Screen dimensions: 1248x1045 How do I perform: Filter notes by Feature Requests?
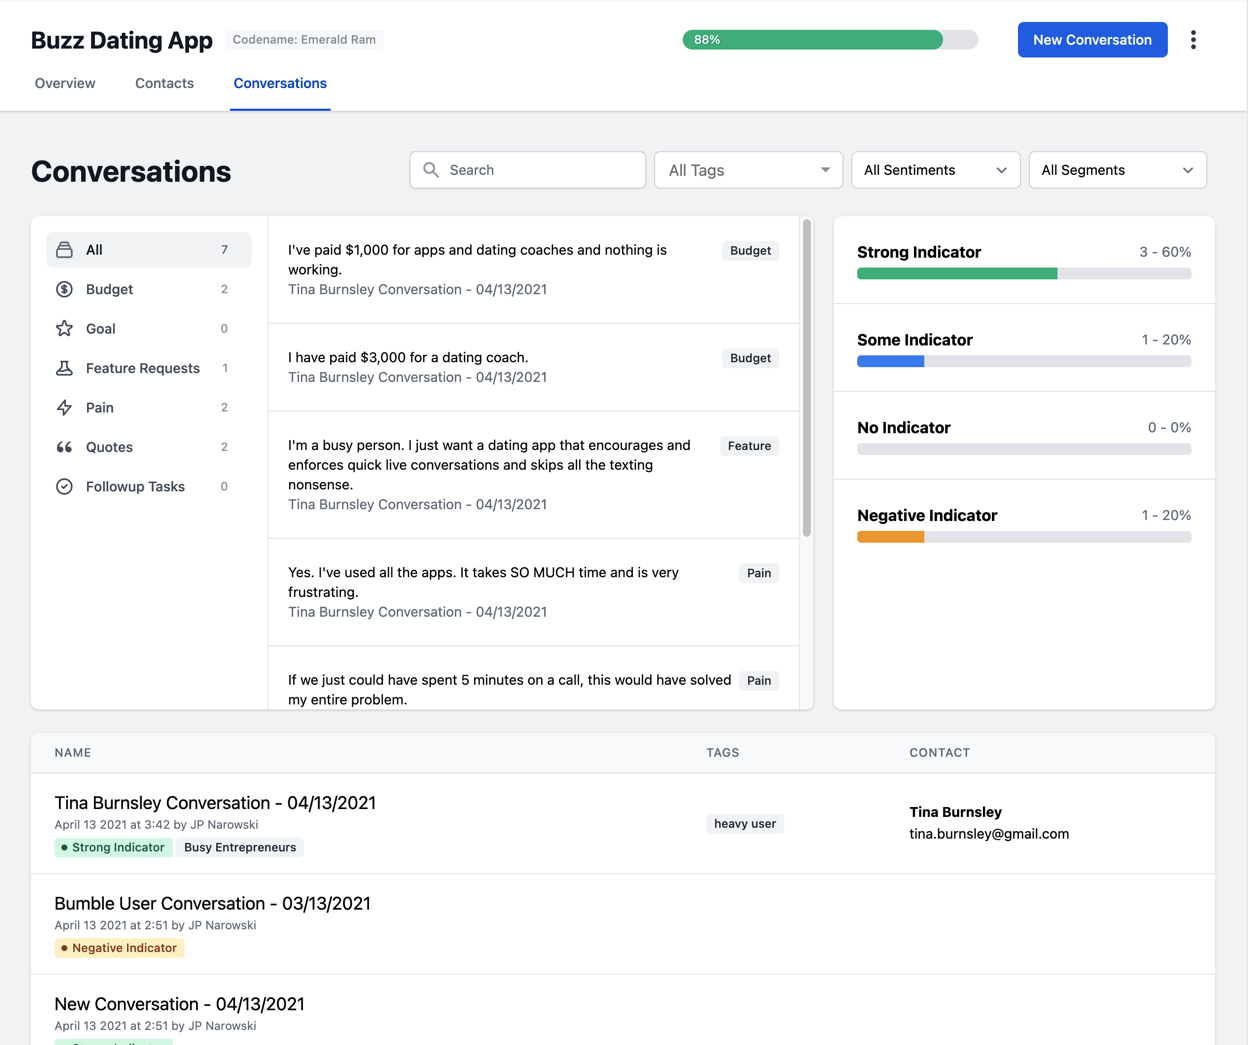point(149,368)
